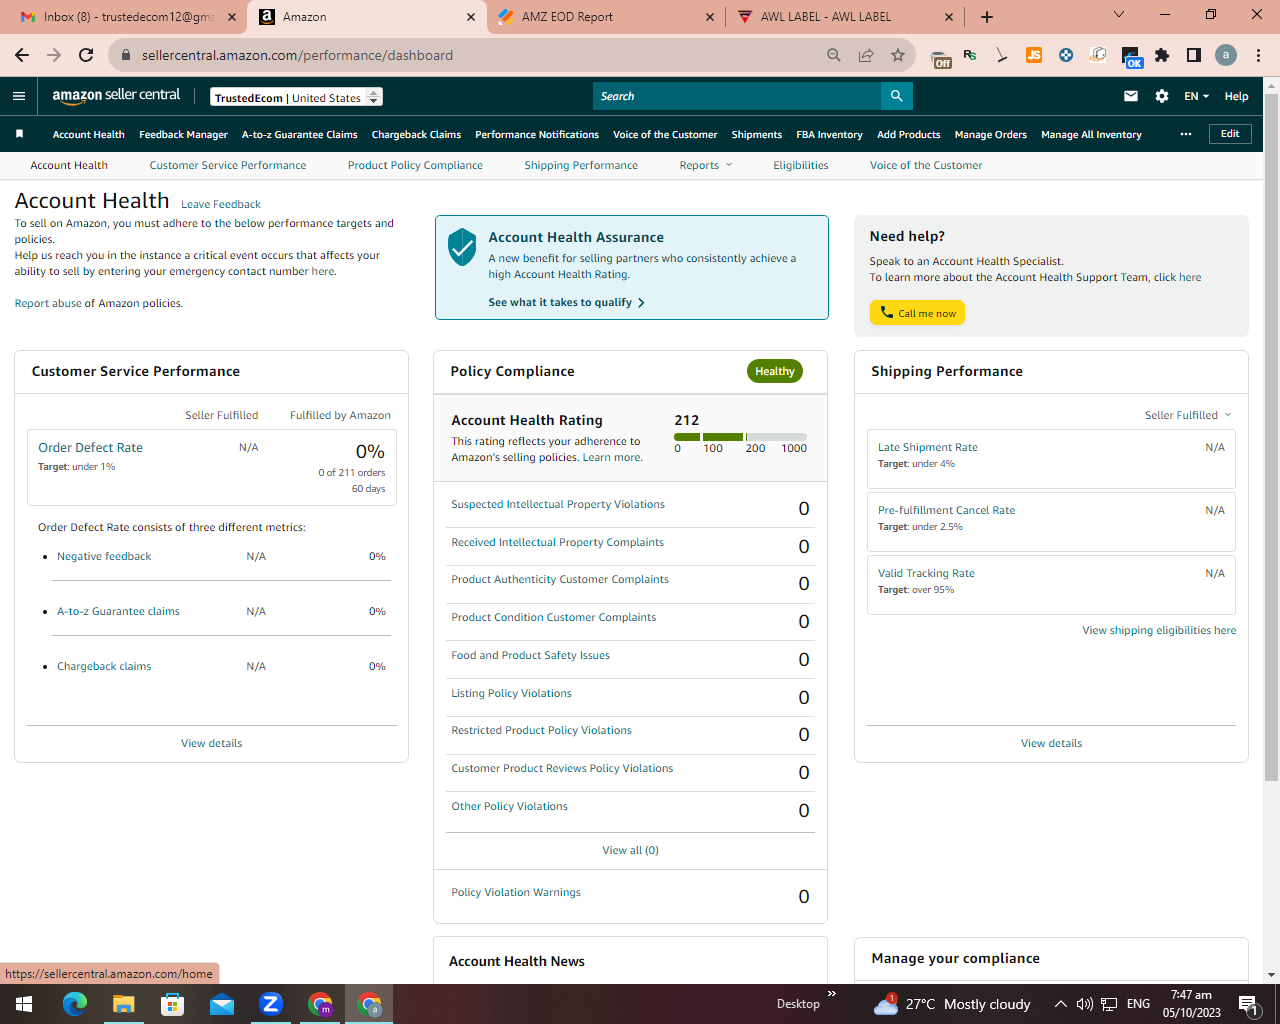
Task: Open the Windows Start menu
Action: (24, 1004)
